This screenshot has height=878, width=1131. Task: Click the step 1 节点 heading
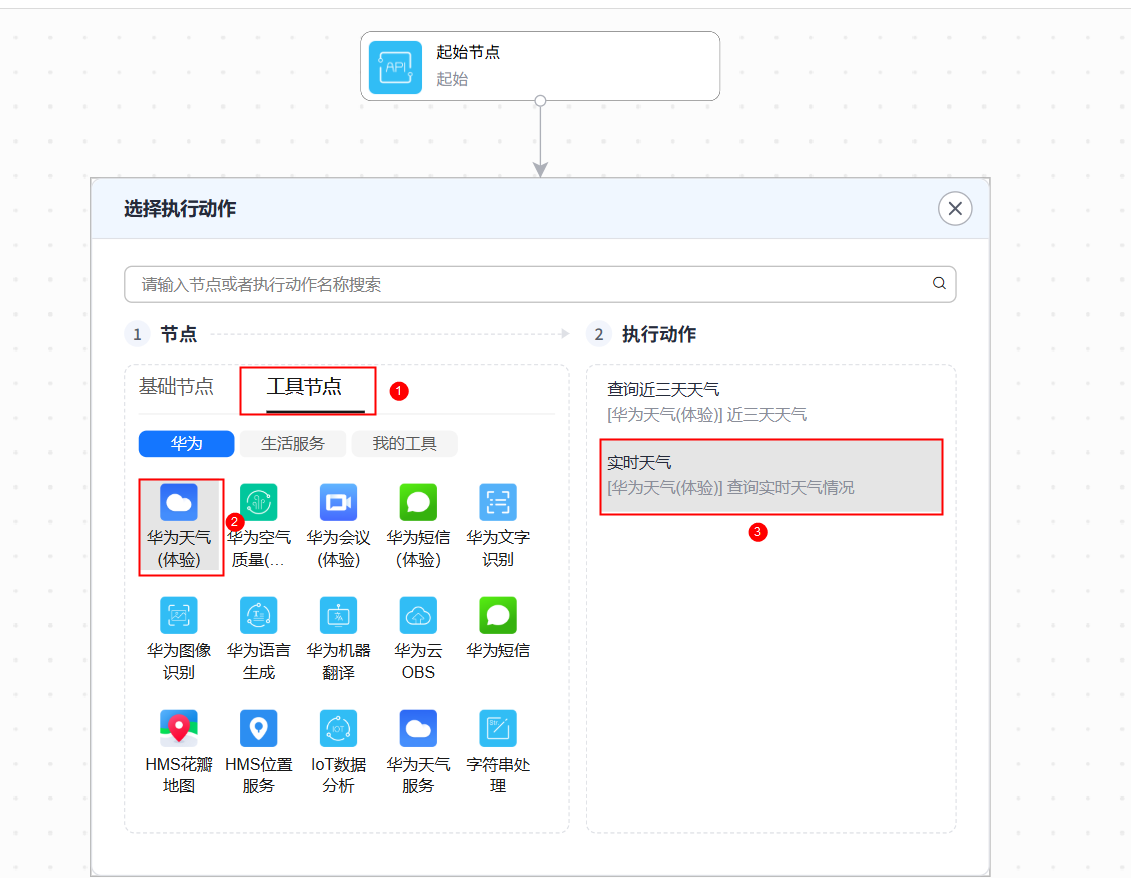pos(179,334)
